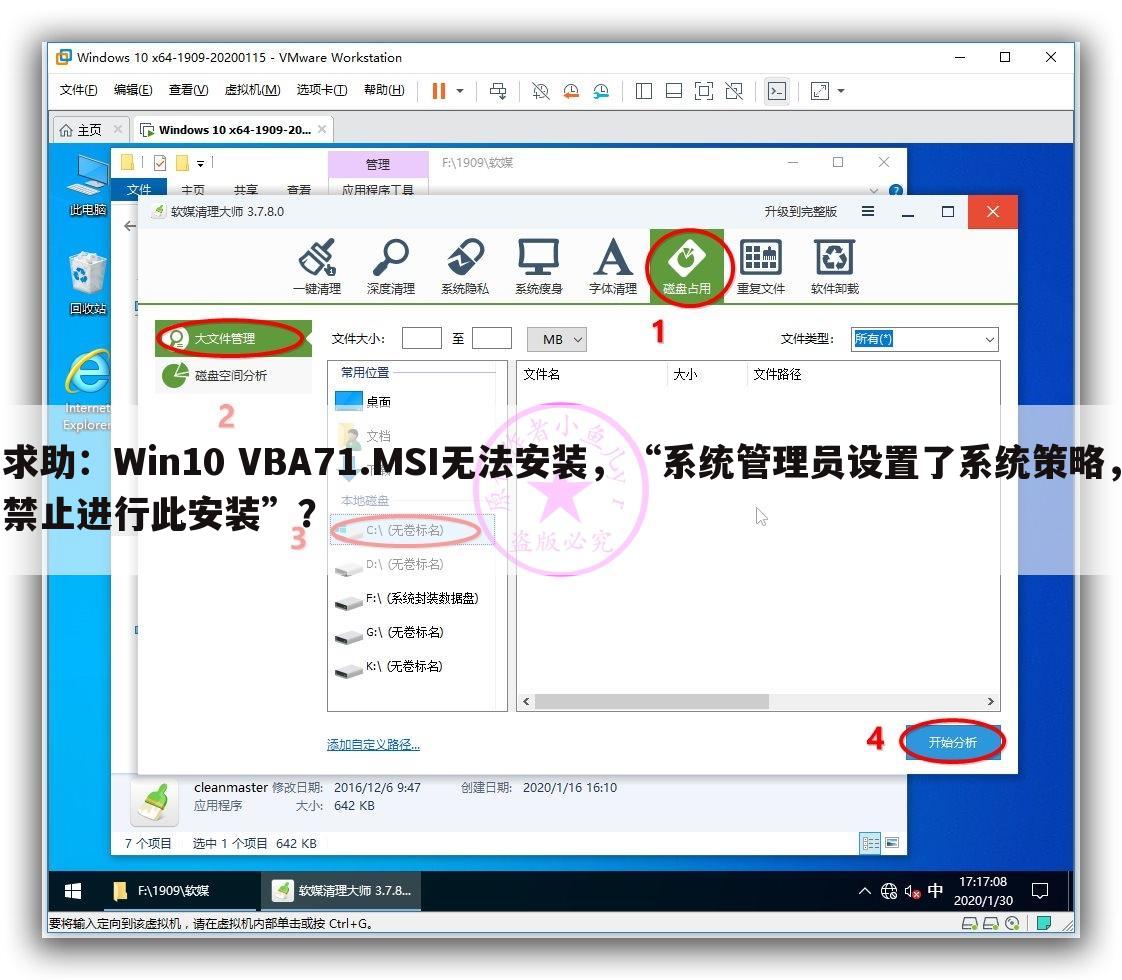Open the 系统隐私 privacy tool

coord(465,265)
